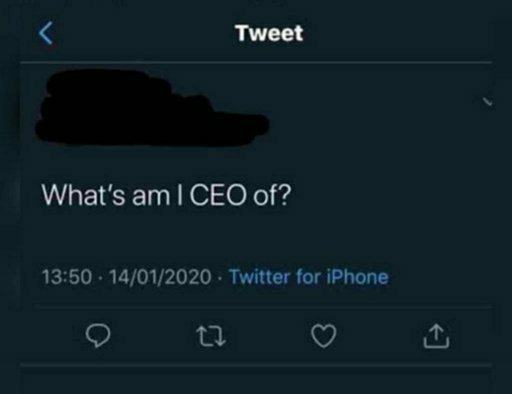Retweet using the arrows icon
Image resolution: width=512 pixels, height=394 pixels.
tap(211, 336)
